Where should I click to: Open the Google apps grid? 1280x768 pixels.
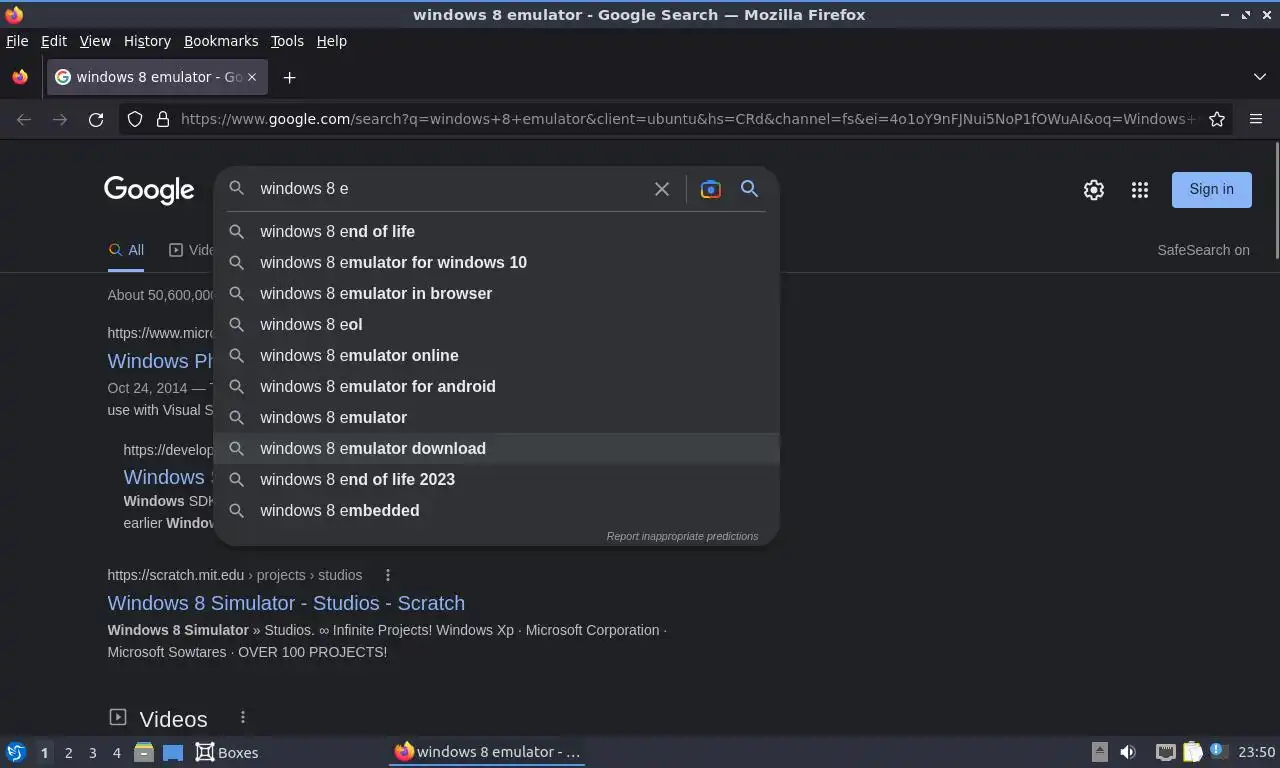click(1140, 189)
